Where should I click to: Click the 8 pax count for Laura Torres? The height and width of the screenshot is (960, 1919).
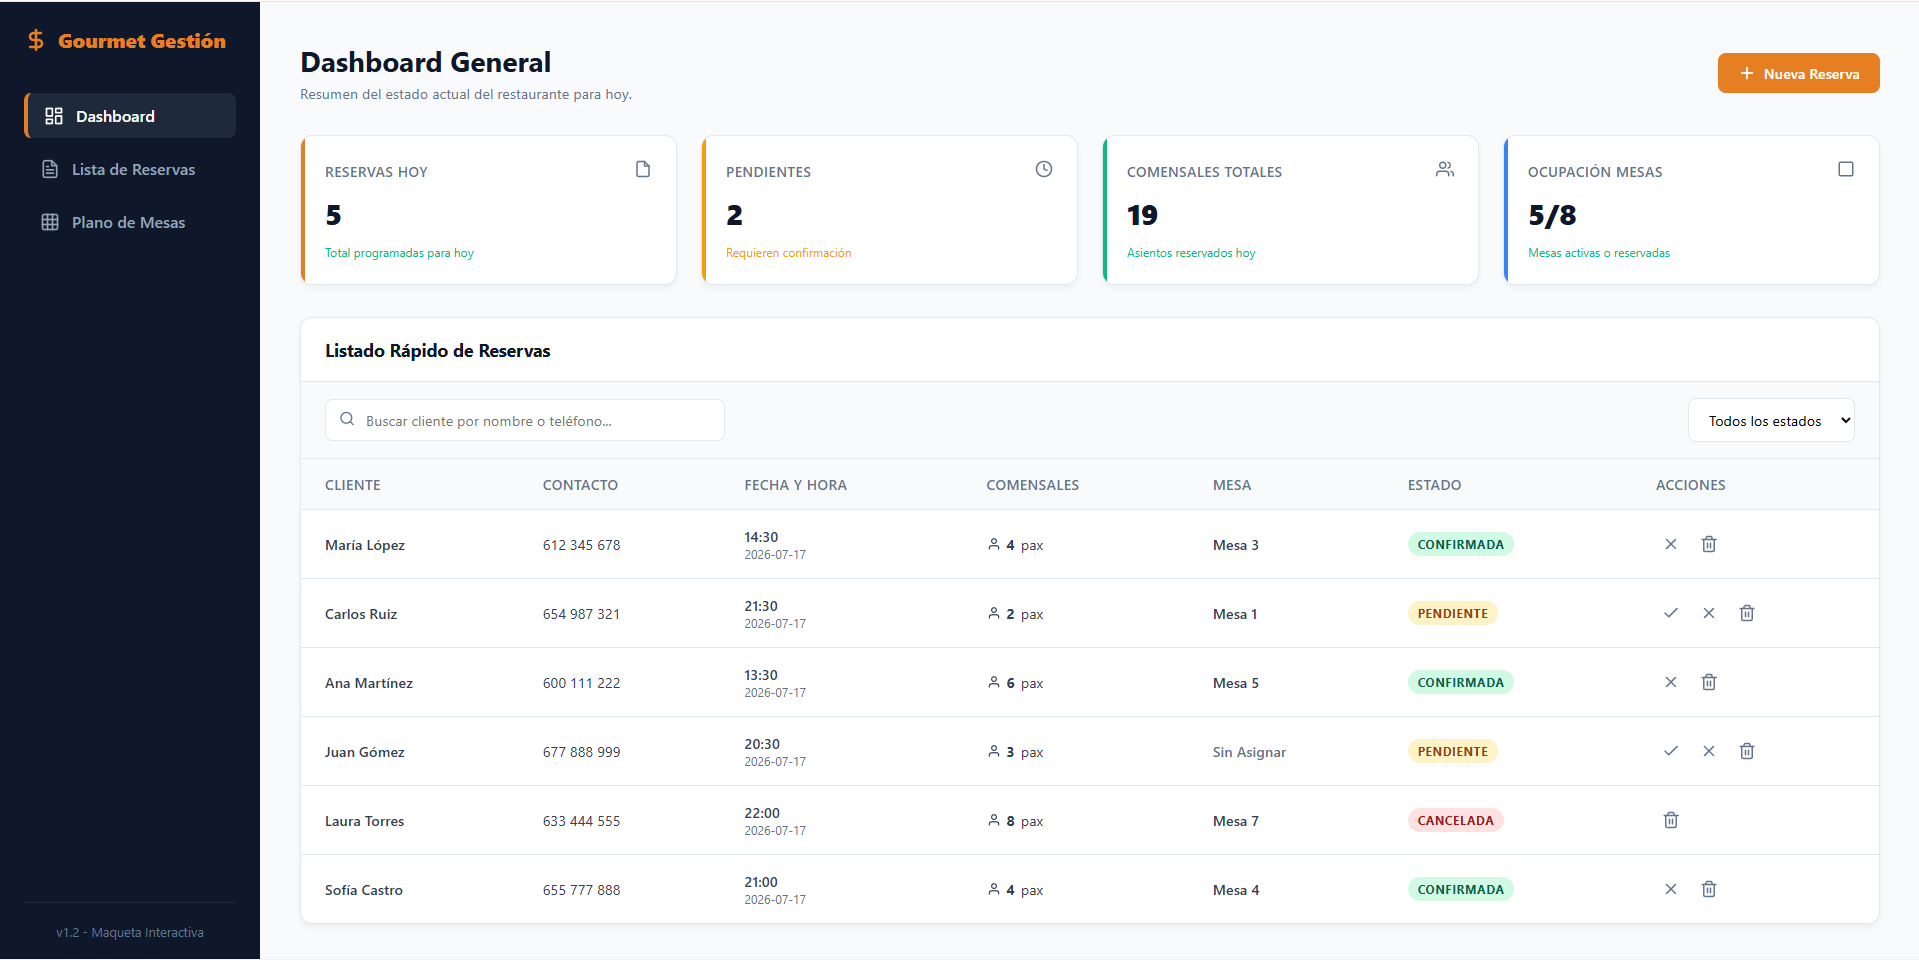coord(1015,821)
